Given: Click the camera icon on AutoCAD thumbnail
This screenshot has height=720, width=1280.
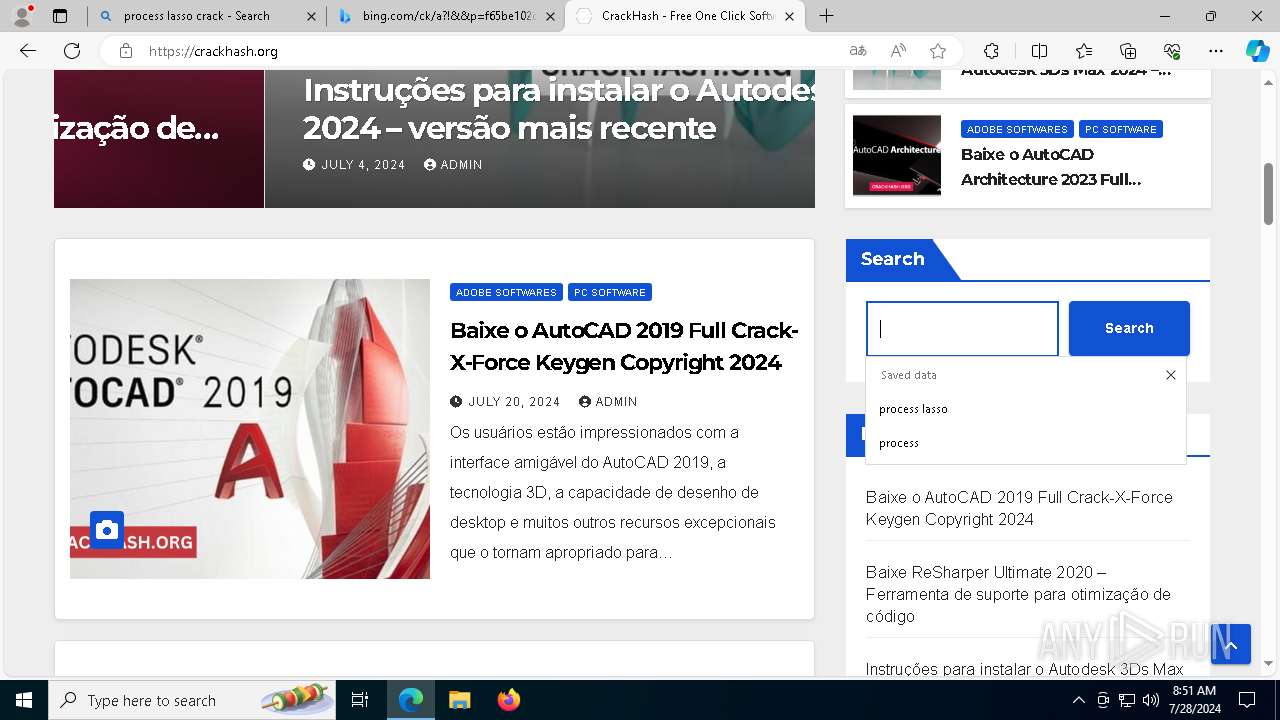Looking at the screenshot, I should pyautogui.click(x=107, y=529).
